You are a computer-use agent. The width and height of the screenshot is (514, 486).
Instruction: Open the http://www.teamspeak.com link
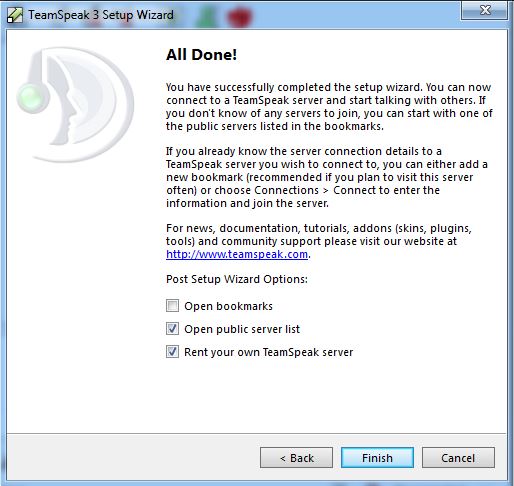(x=237, y=254)
